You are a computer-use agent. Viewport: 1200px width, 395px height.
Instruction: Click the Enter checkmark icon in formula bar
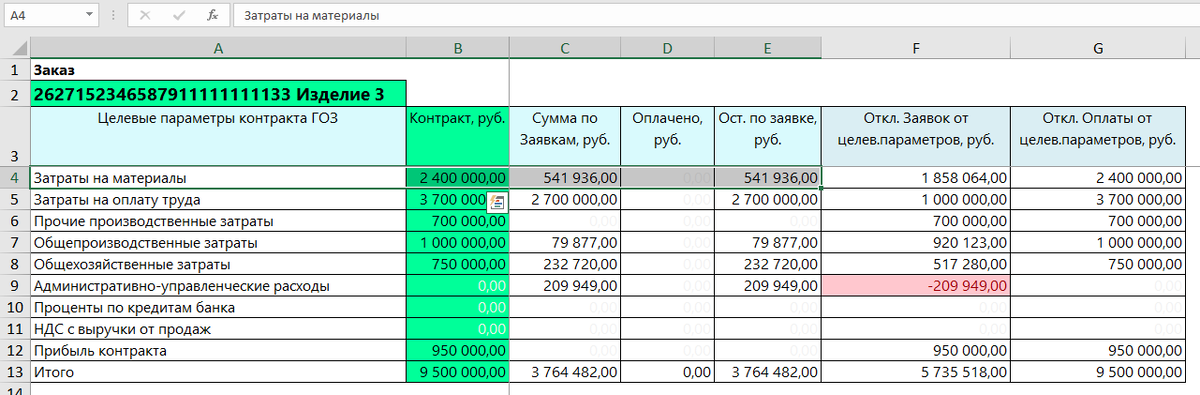pos(179,16)
